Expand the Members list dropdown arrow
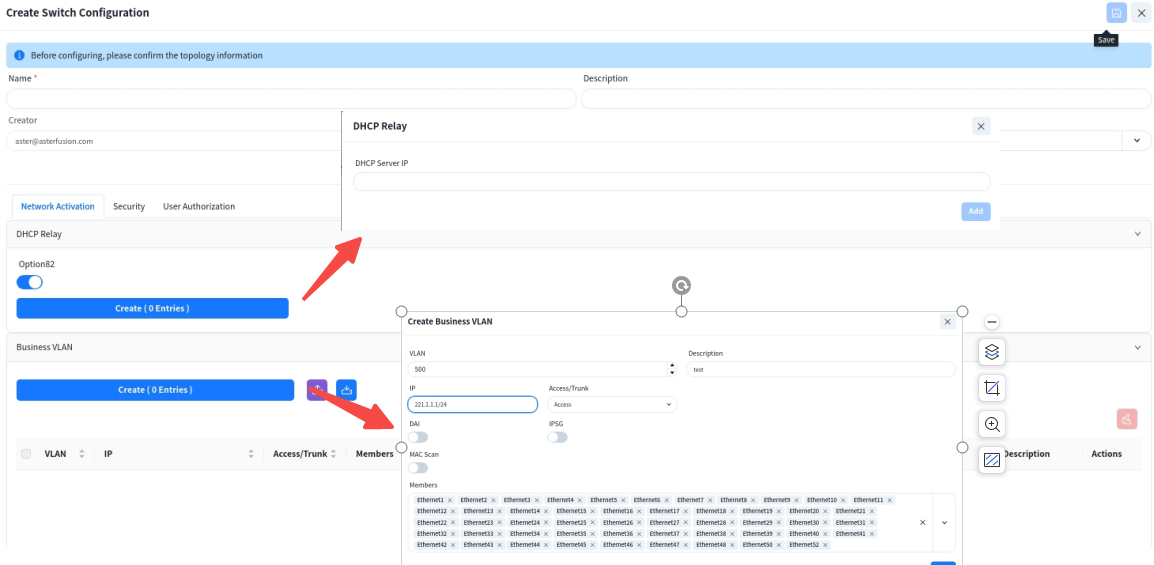1154x565 pixels. [944, 522]
